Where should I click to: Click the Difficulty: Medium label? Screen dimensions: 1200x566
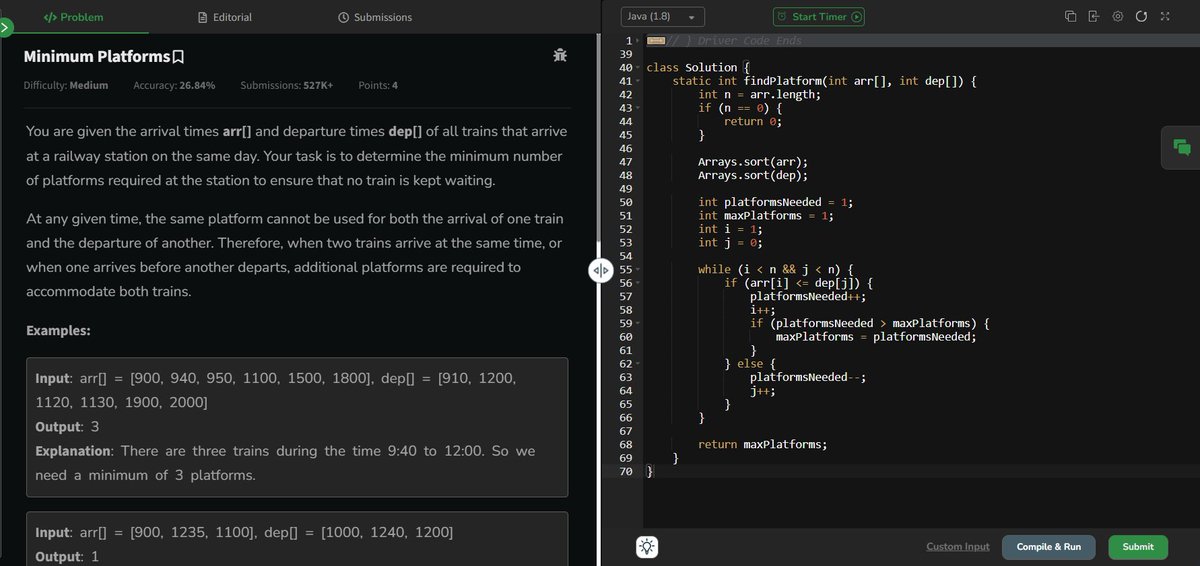pyautogui.click(x=66, y=85)
